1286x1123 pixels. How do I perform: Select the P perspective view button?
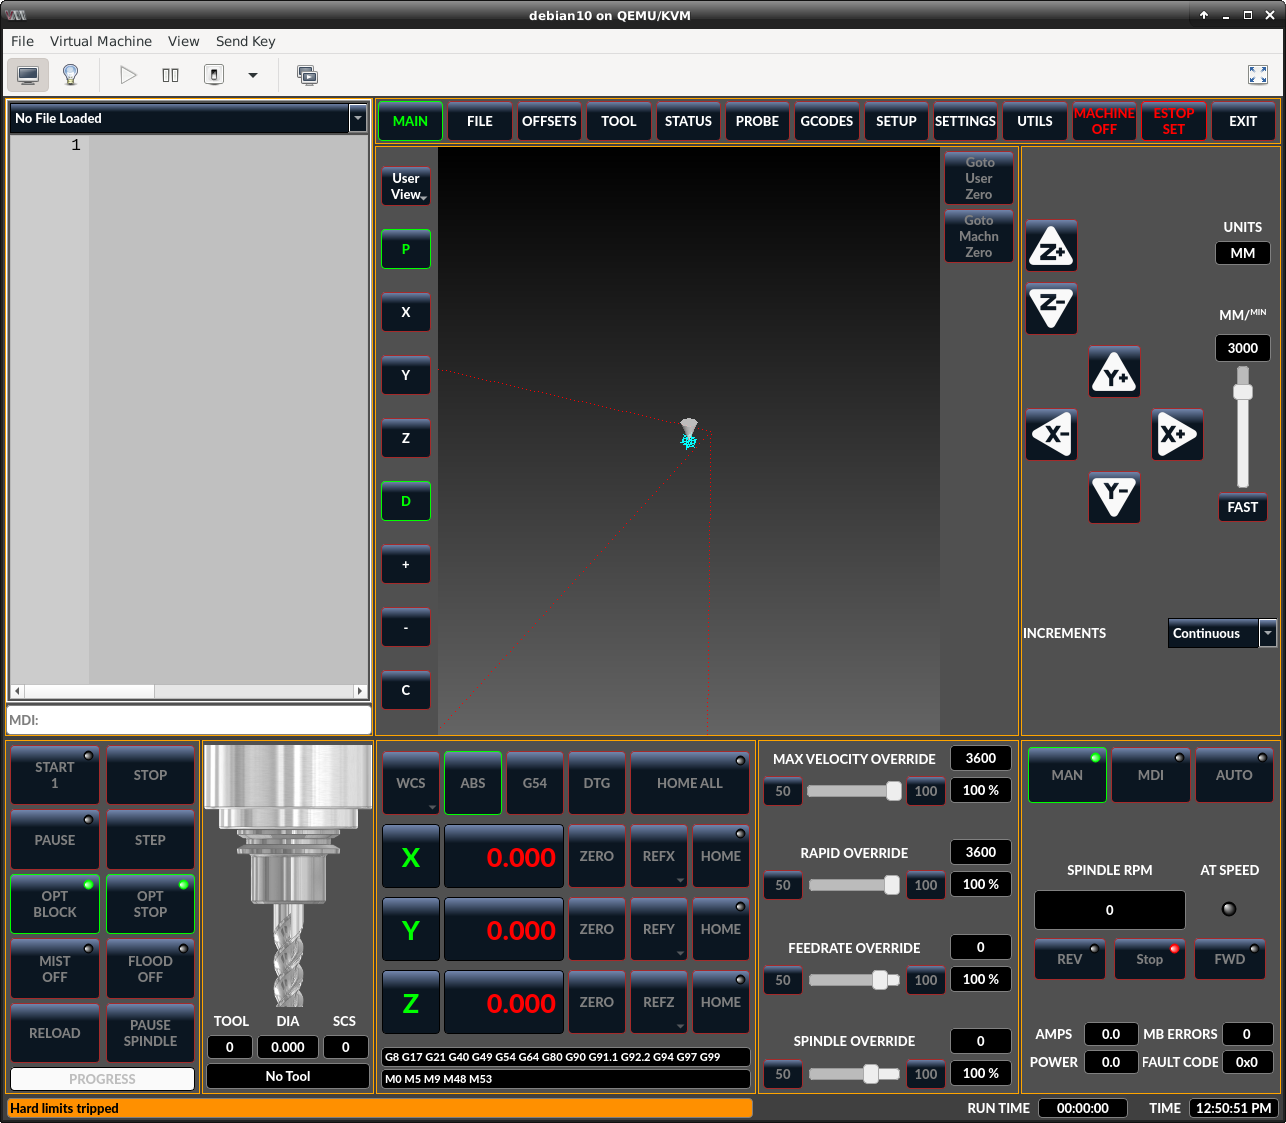click(x=406, y=249)
